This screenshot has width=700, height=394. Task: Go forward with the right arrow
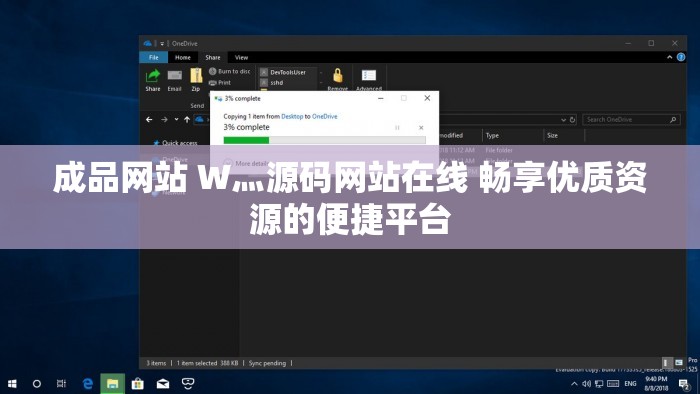[x=164, y=120]
